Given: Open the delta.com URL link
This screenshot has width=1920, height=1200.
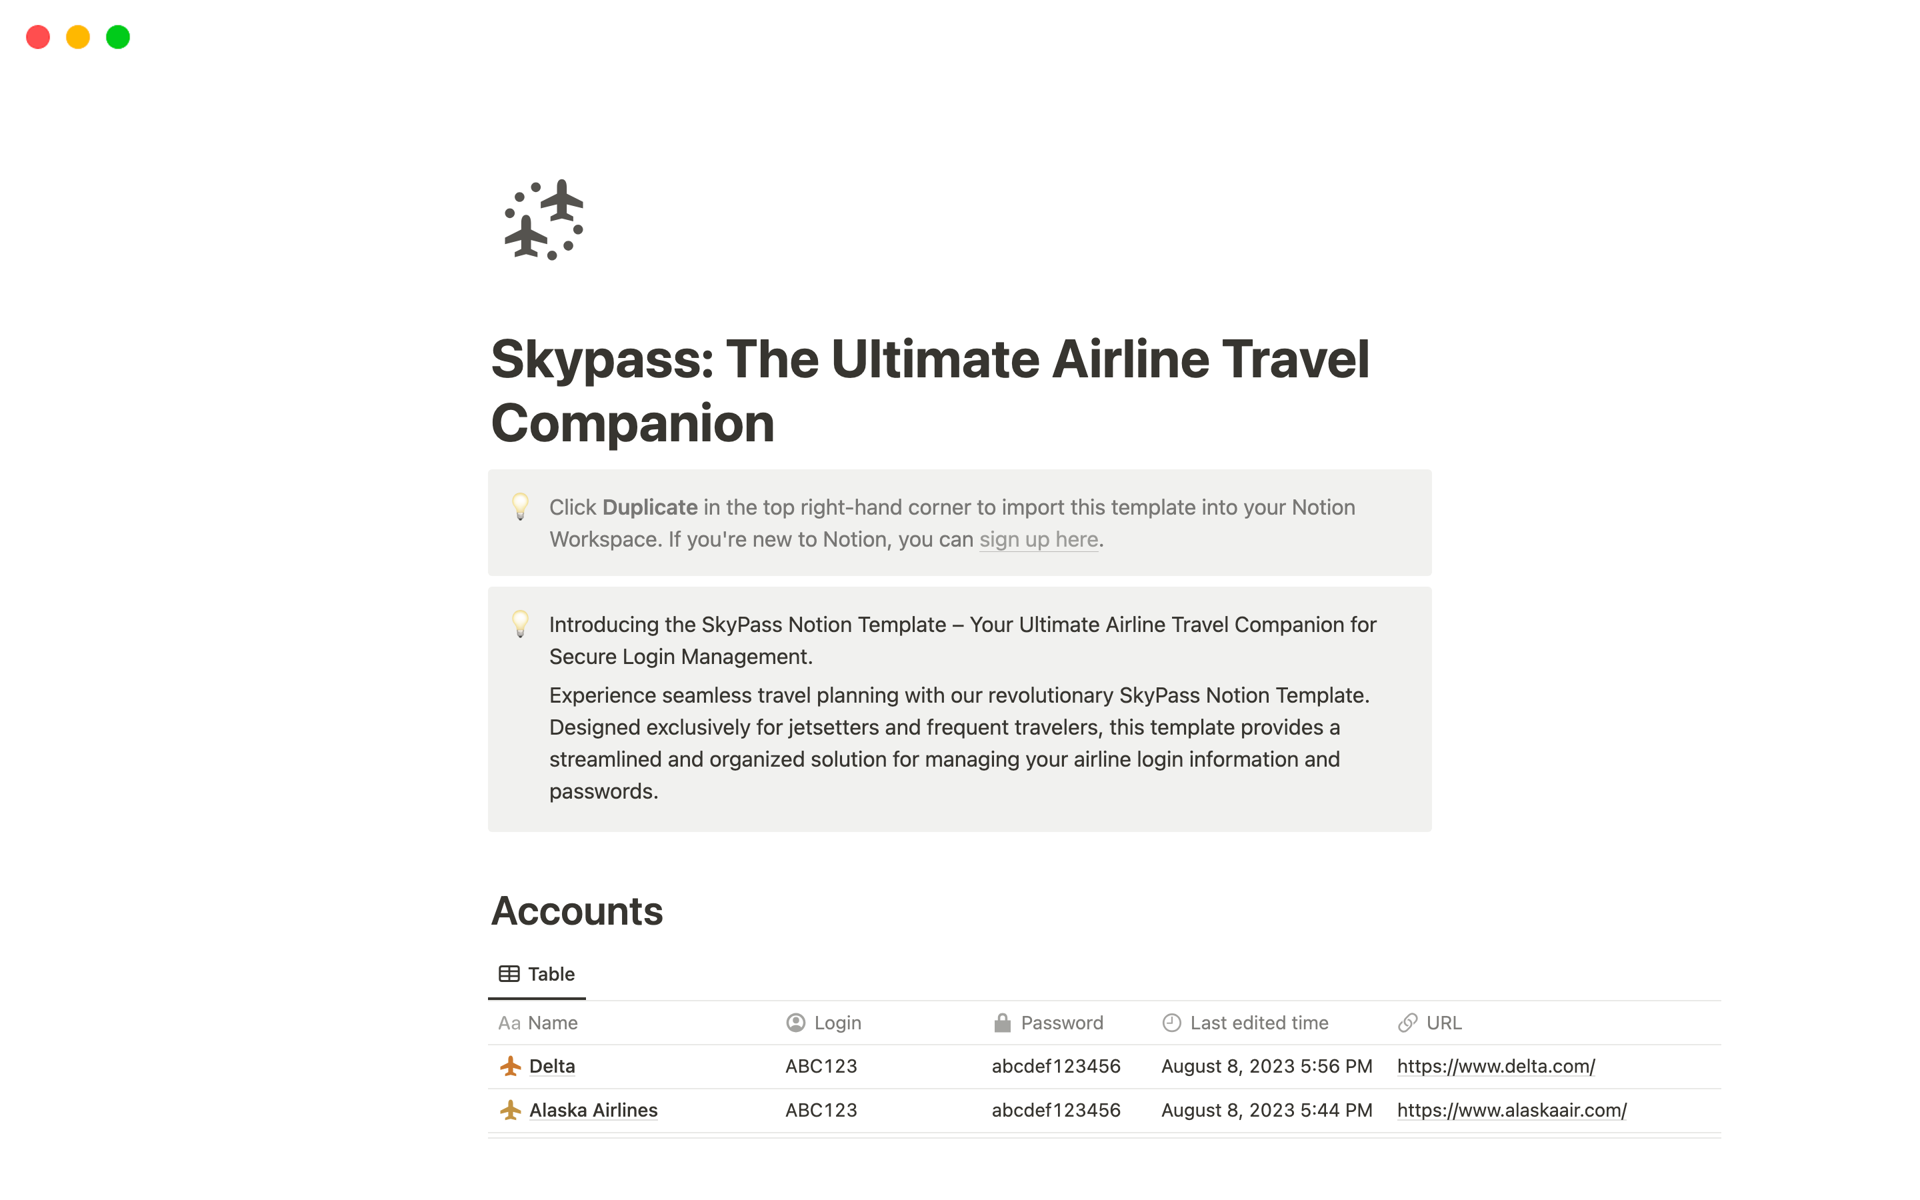Looking at the screenshot, I should (x=1495, y=1066).
